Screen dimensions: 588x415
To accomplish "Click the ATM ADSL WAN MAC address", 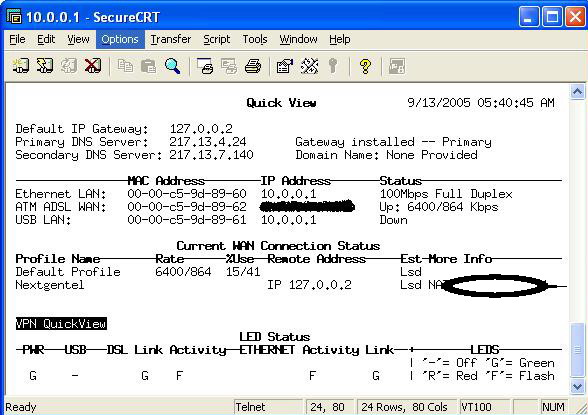I will tap(187, 207).
